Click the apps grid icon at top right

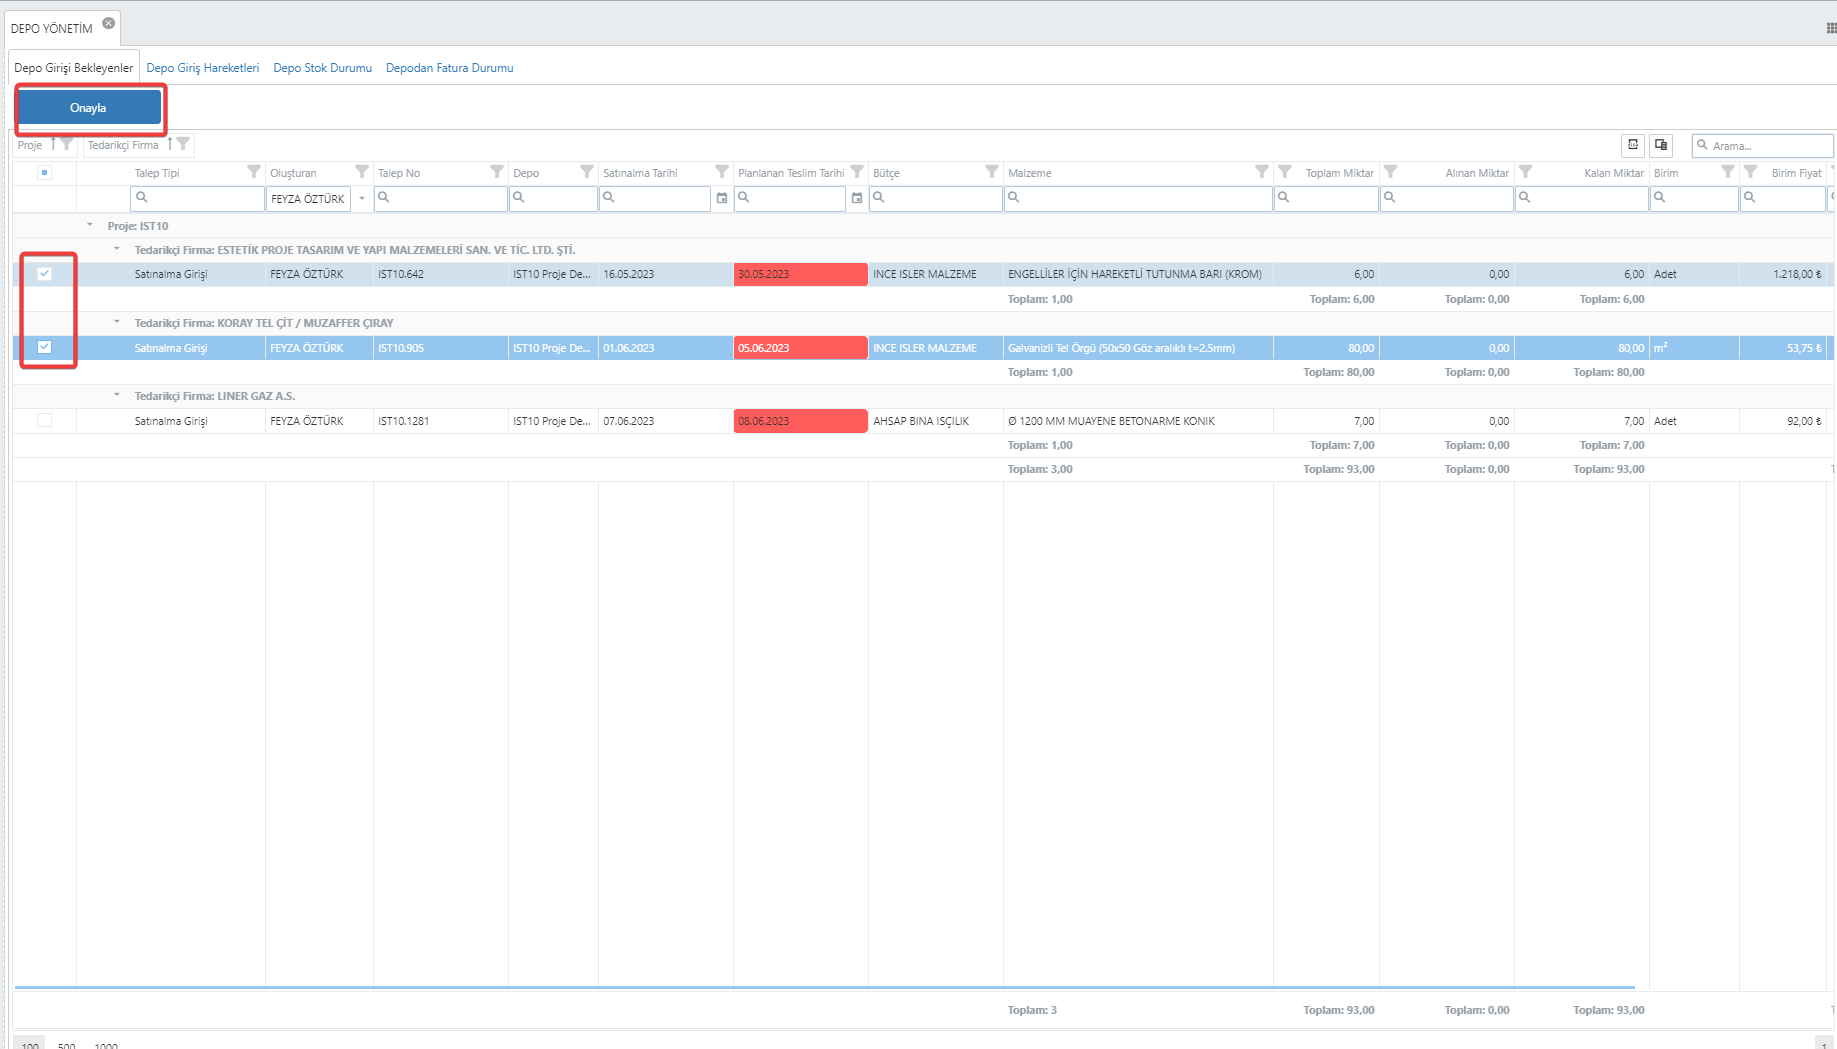[x=1830, y=28]
